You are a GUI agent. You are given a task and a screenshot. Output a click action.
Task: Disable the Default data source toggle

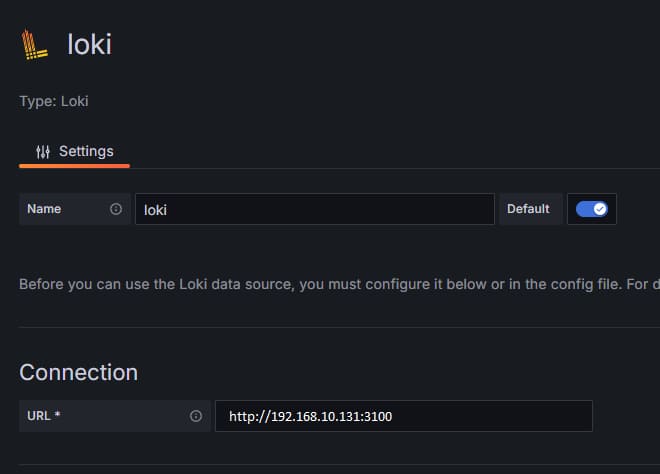pyautogui.click(x=592, y=209)
